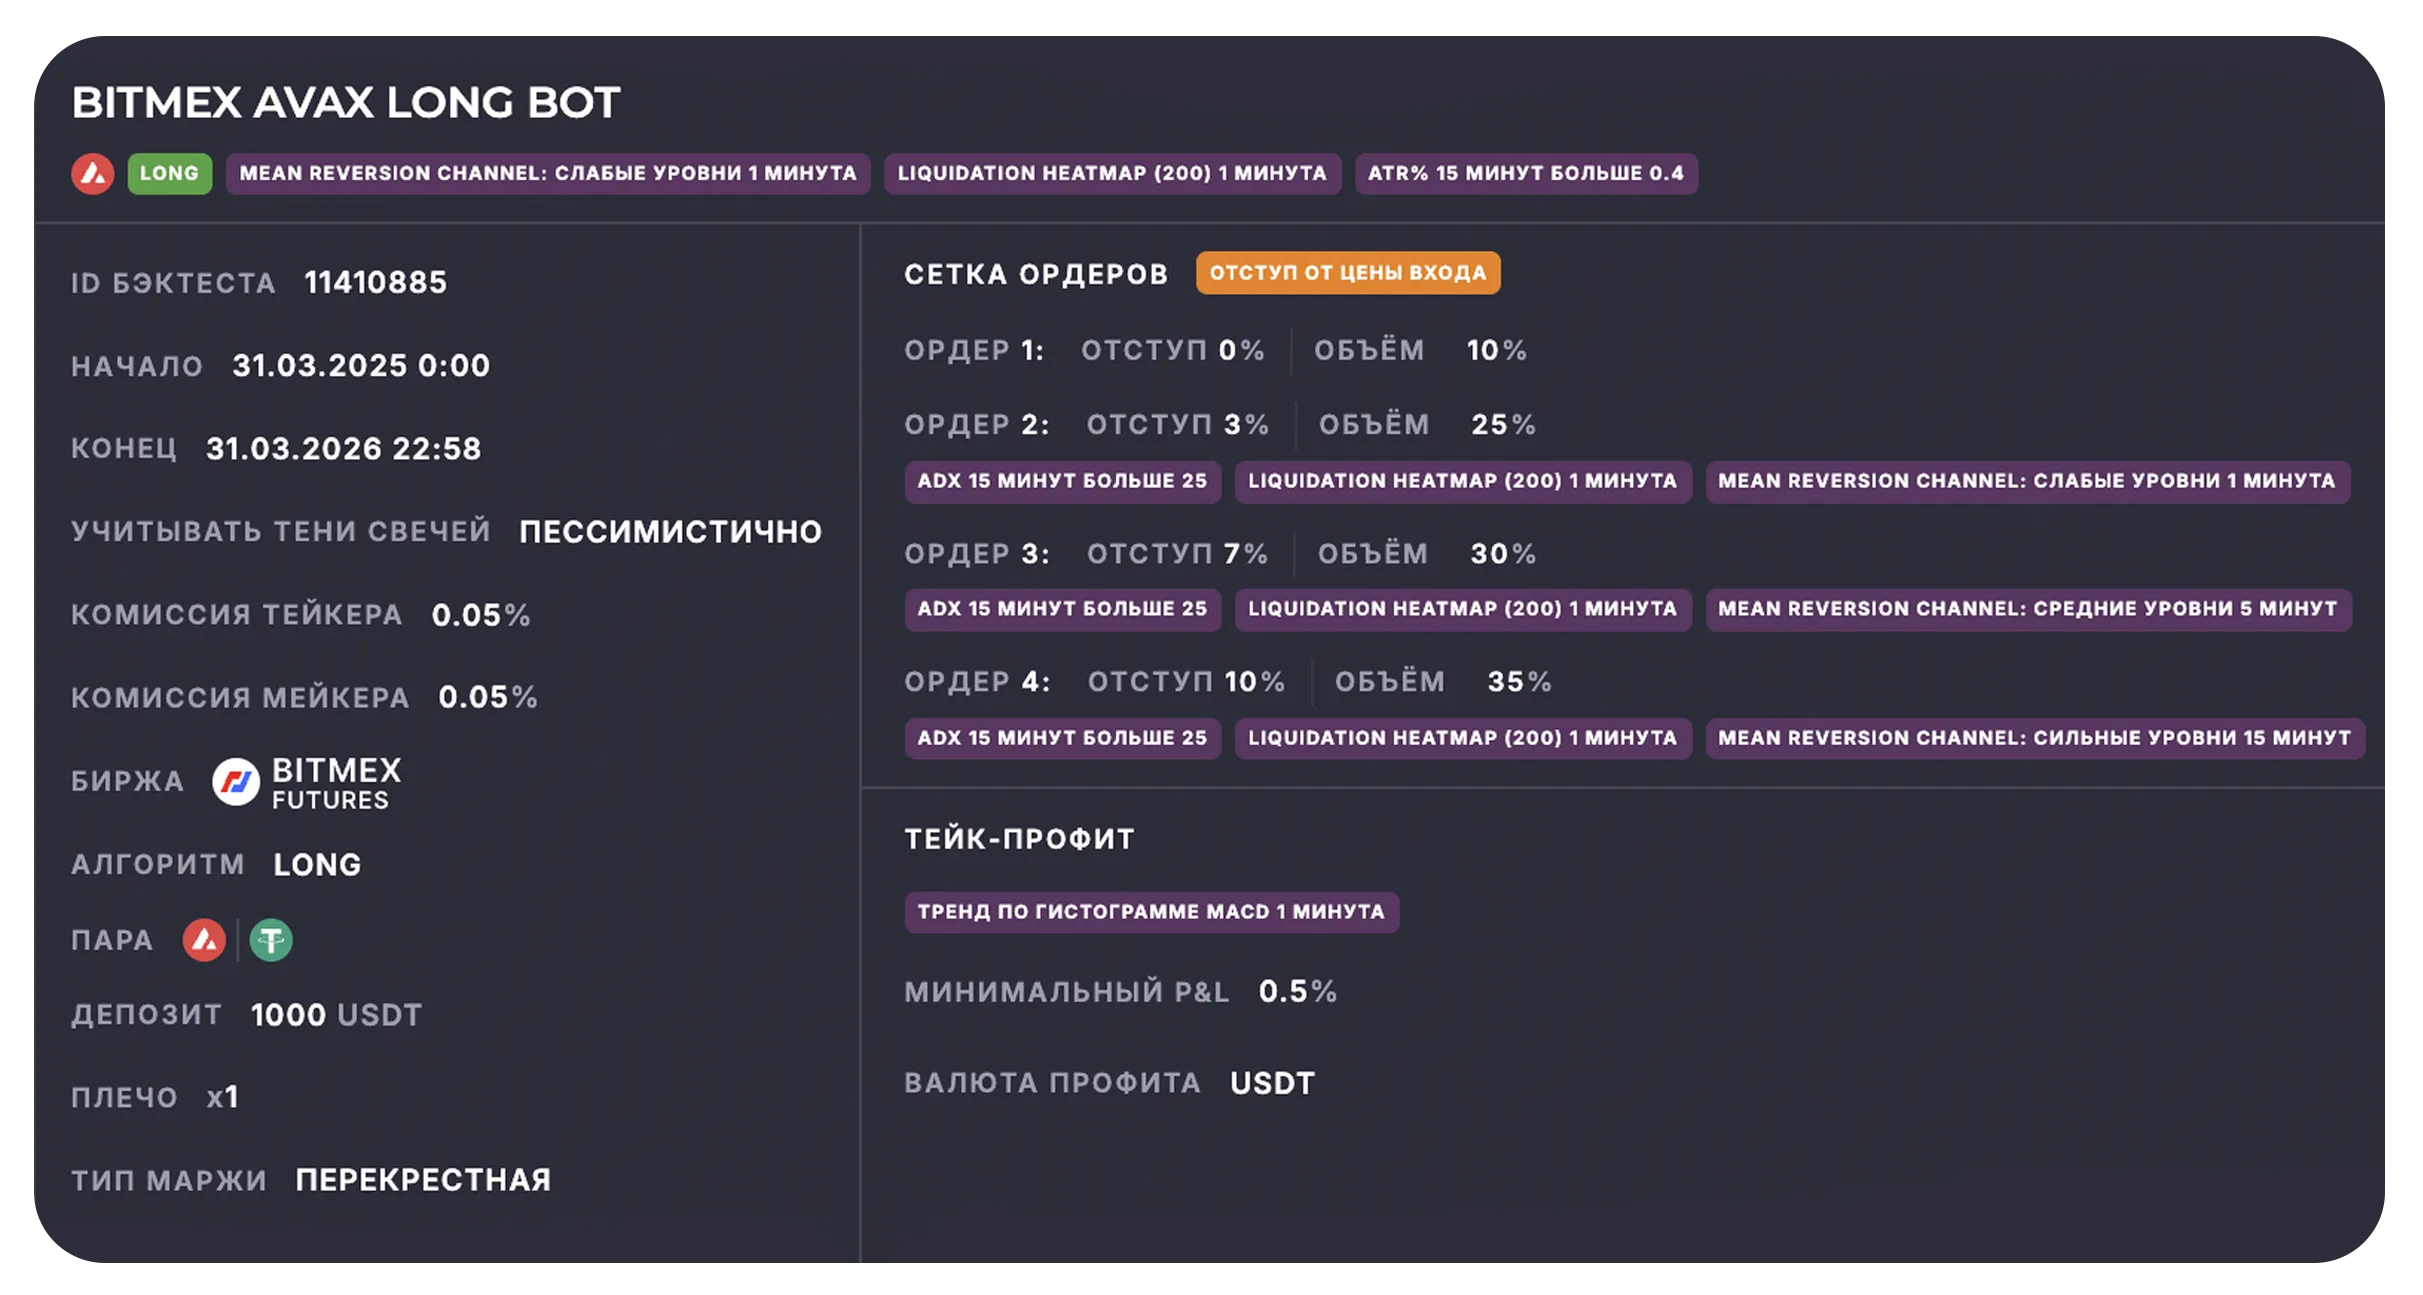
Task: Open the Mean Reversion Channel tag under Ордер 4
Action: pos(2032,737)
